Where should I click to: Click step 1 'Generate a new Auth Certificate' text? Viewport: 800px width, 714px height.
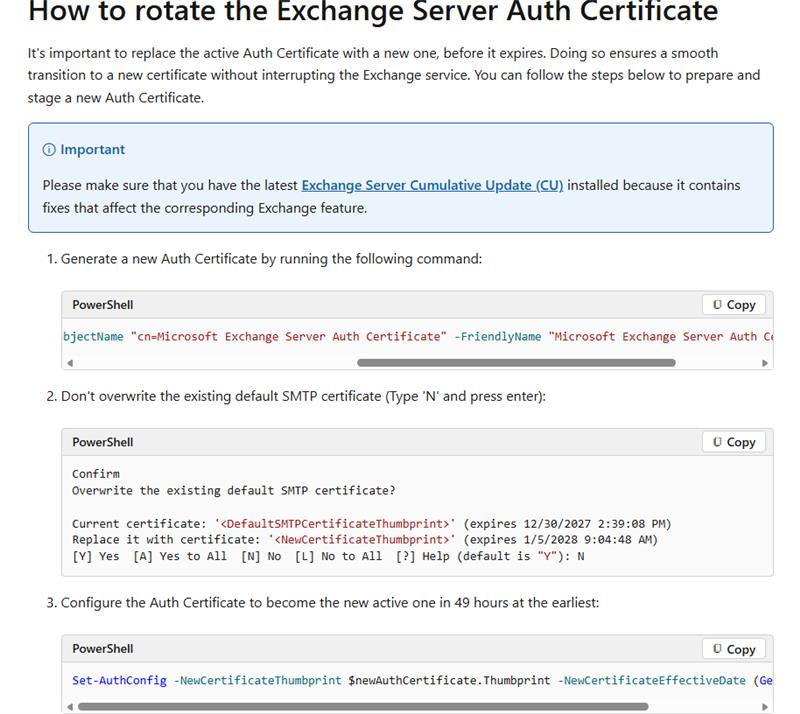tap(271, 259)
